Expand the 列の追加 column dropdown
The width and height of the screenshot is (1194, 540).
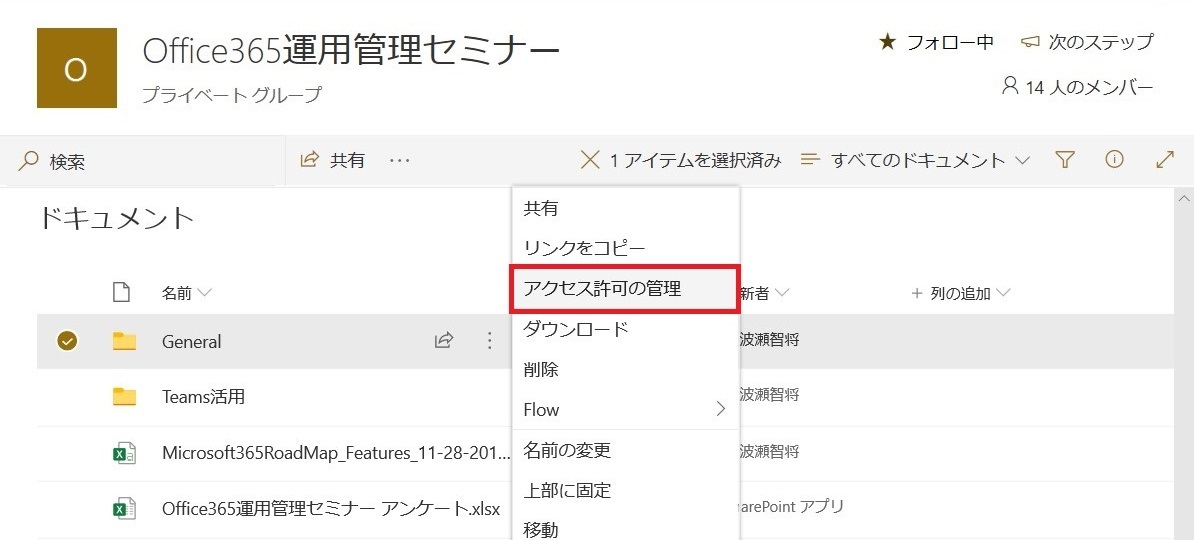click(1002, 293)
